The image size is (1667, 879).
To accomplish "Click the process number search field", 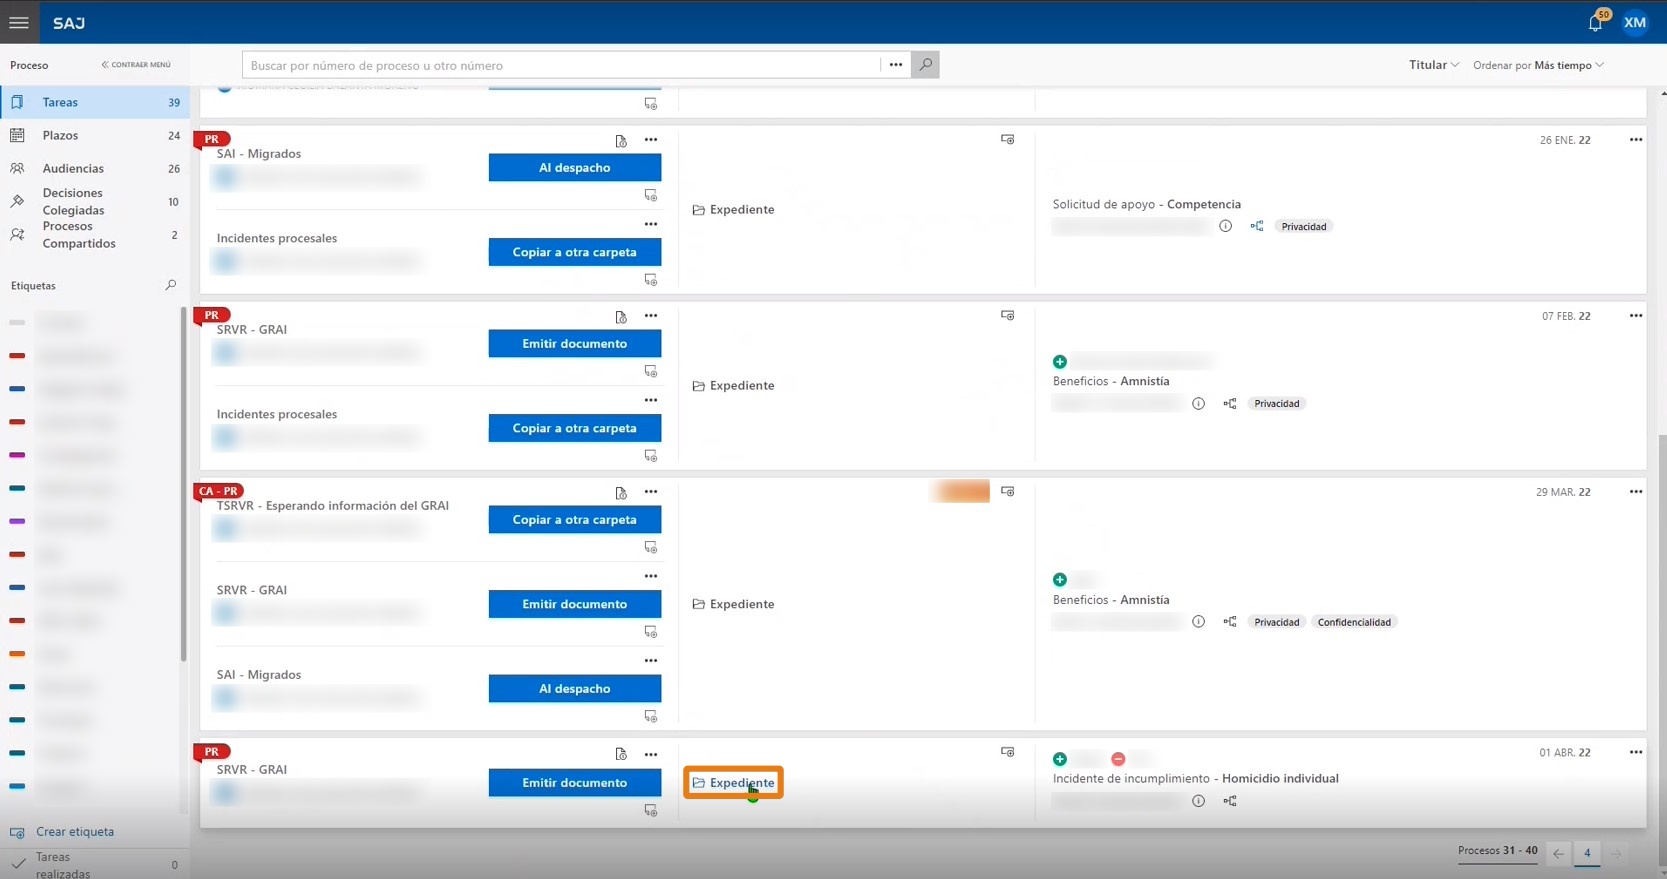I will (x=560, y=65).
